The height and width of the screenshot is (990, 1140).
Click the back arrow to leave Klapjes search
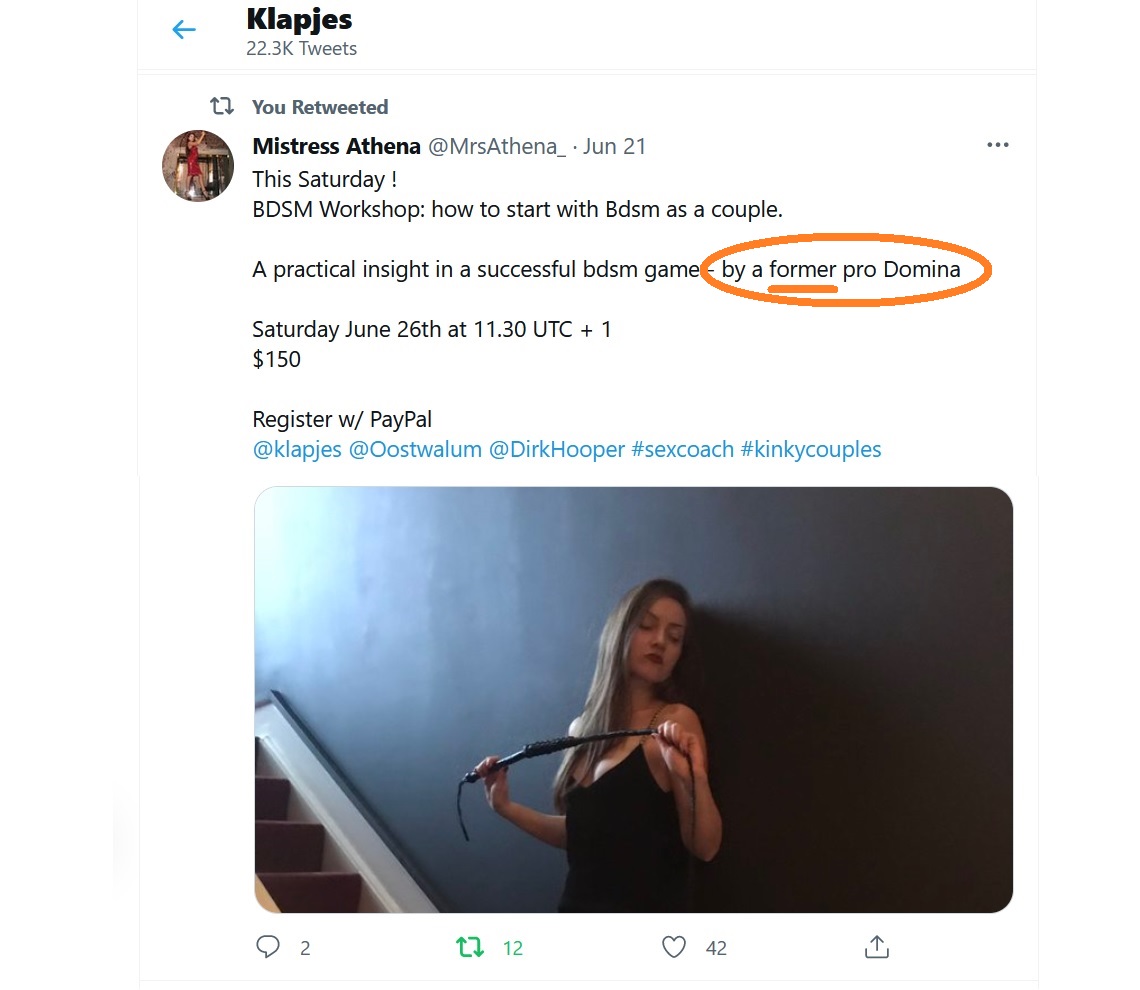[183, 29]
